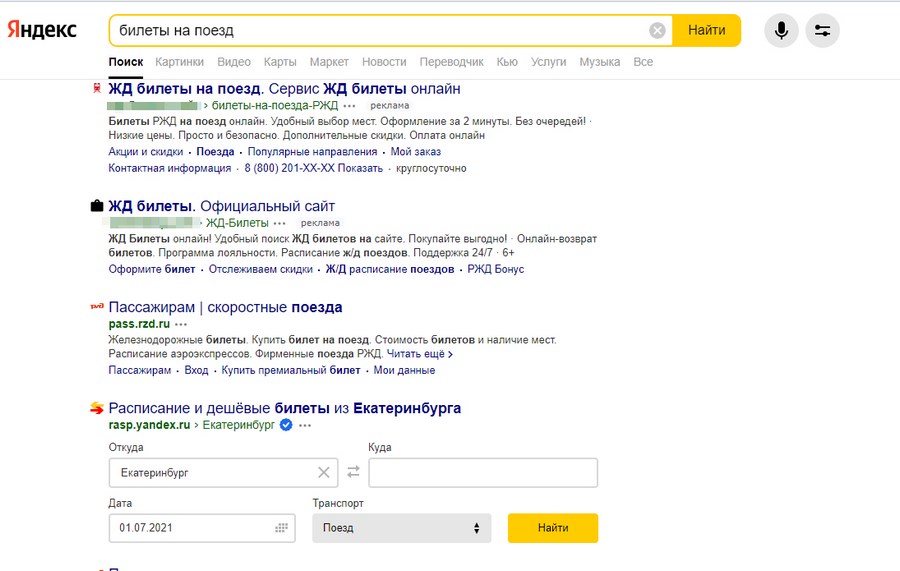Switch to the Картинки tab
This screenshot has width=900, height=571.
point(180,62)
